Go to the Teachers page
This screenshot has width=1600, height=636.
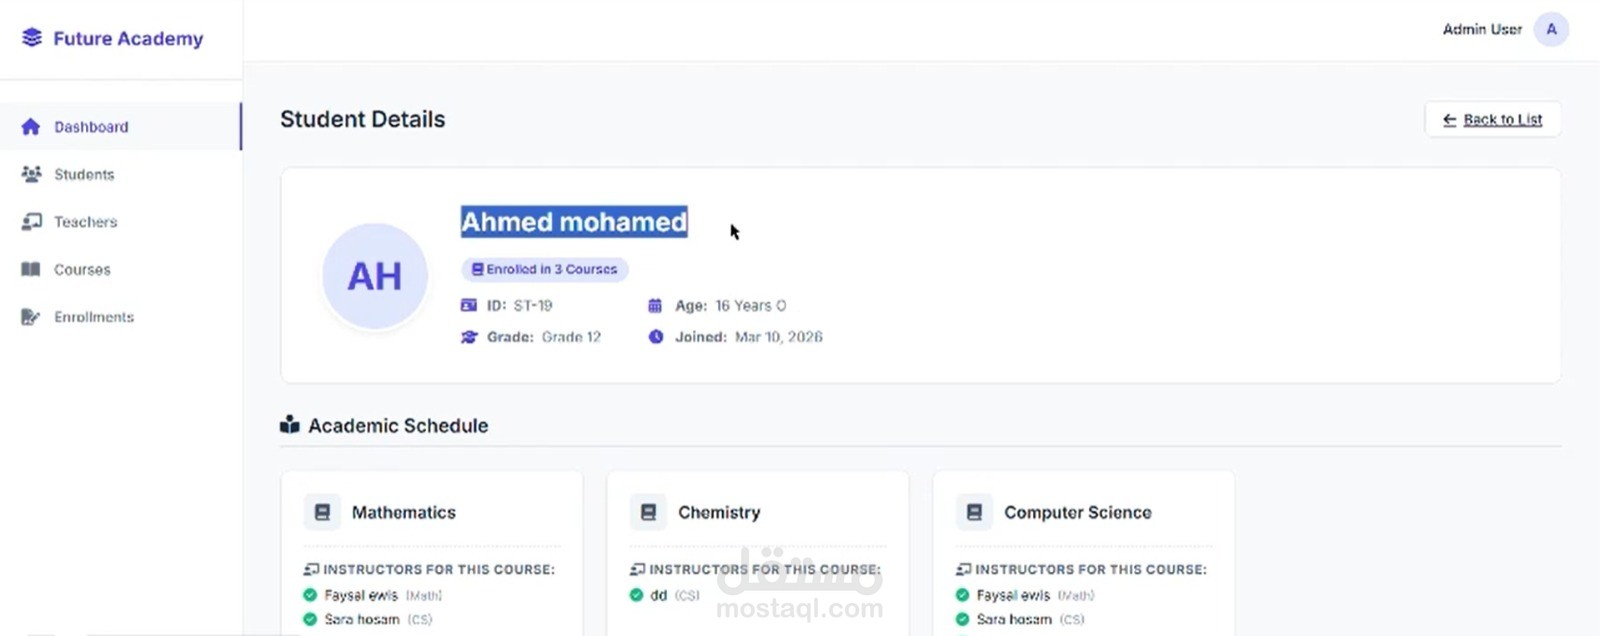click(86, 222)
